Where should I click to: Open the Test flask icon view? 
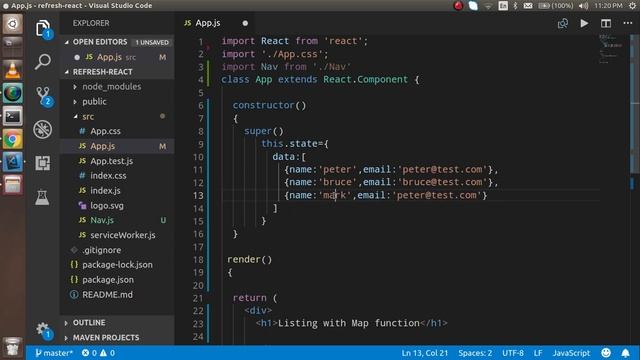(x=42, y=197)
